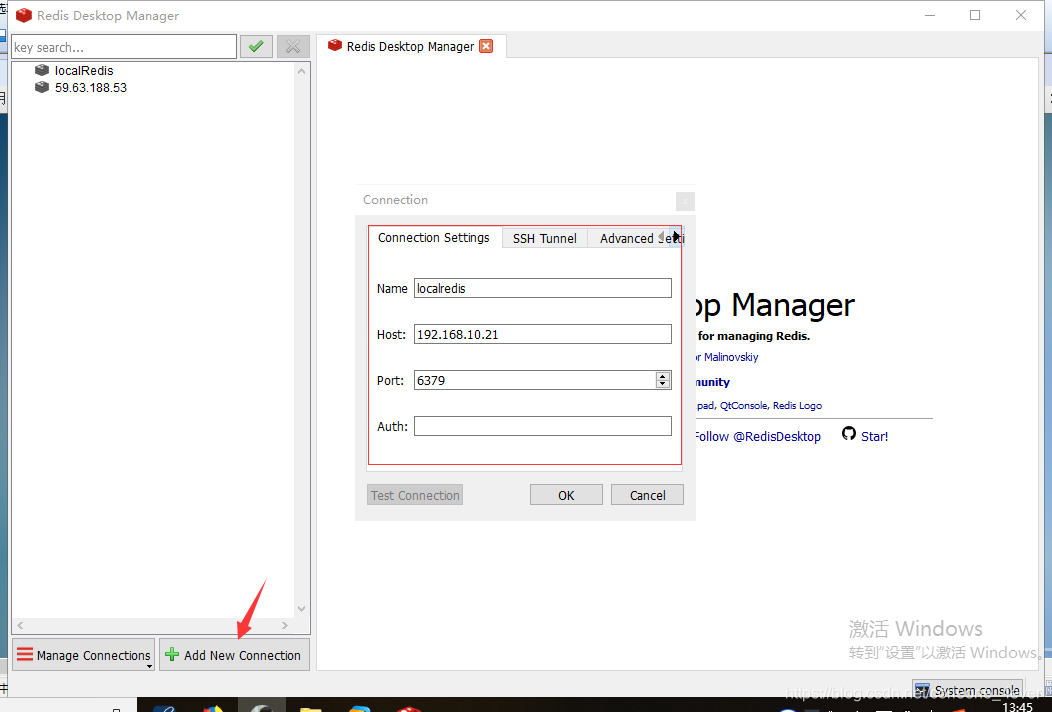Screen dimensions: 1052x712
Task: Close the Redis Desktop Manager tab
Action: click(x=486, y=46)
